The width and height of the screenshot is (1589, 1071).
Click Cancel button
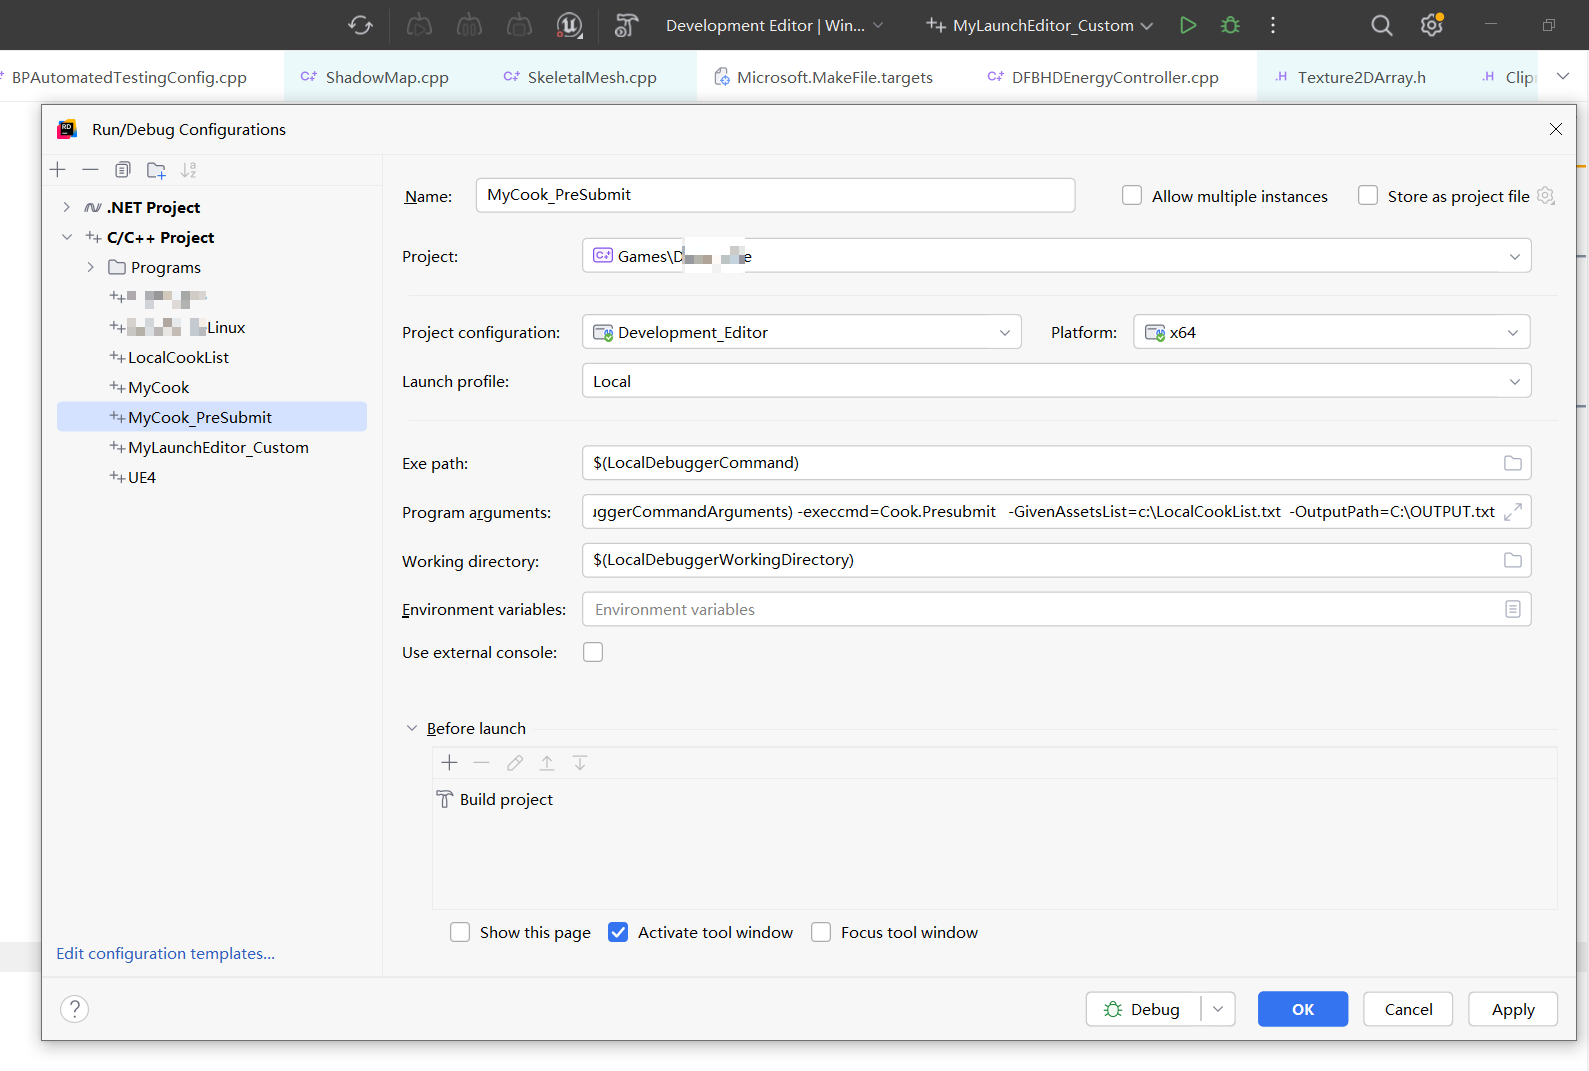click(1408, 1009)
